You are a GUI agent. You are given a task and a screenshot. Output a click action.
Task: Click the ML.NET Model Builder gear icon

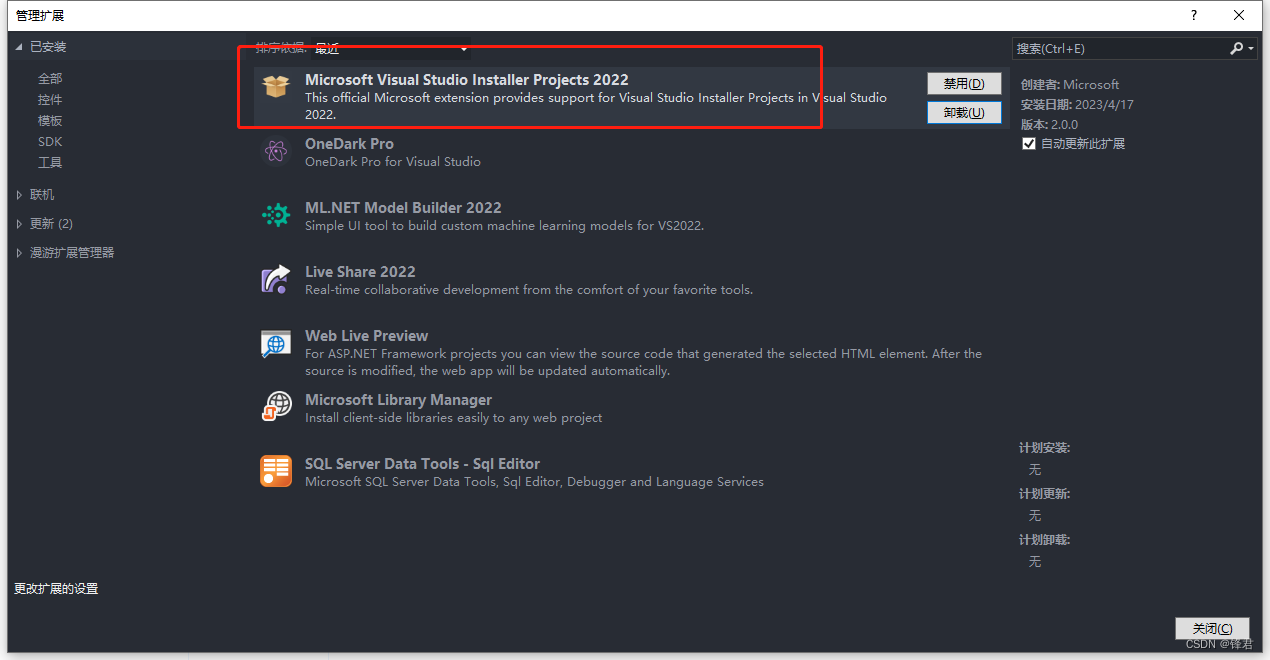(x=276, y=215)
